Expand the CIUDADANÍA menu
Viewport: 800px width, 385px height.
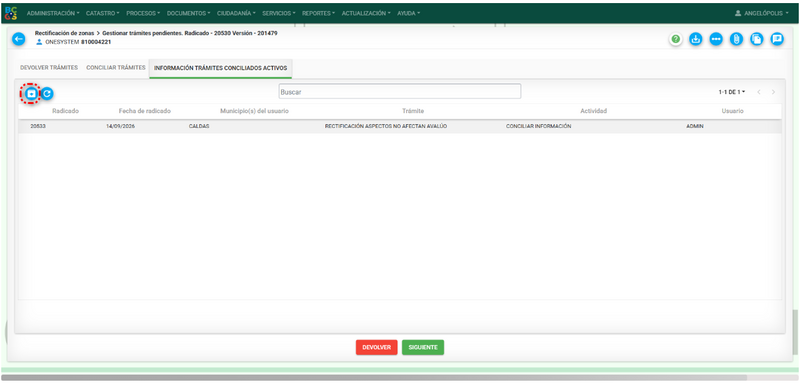pyautogui.click(x=237, y=13)
